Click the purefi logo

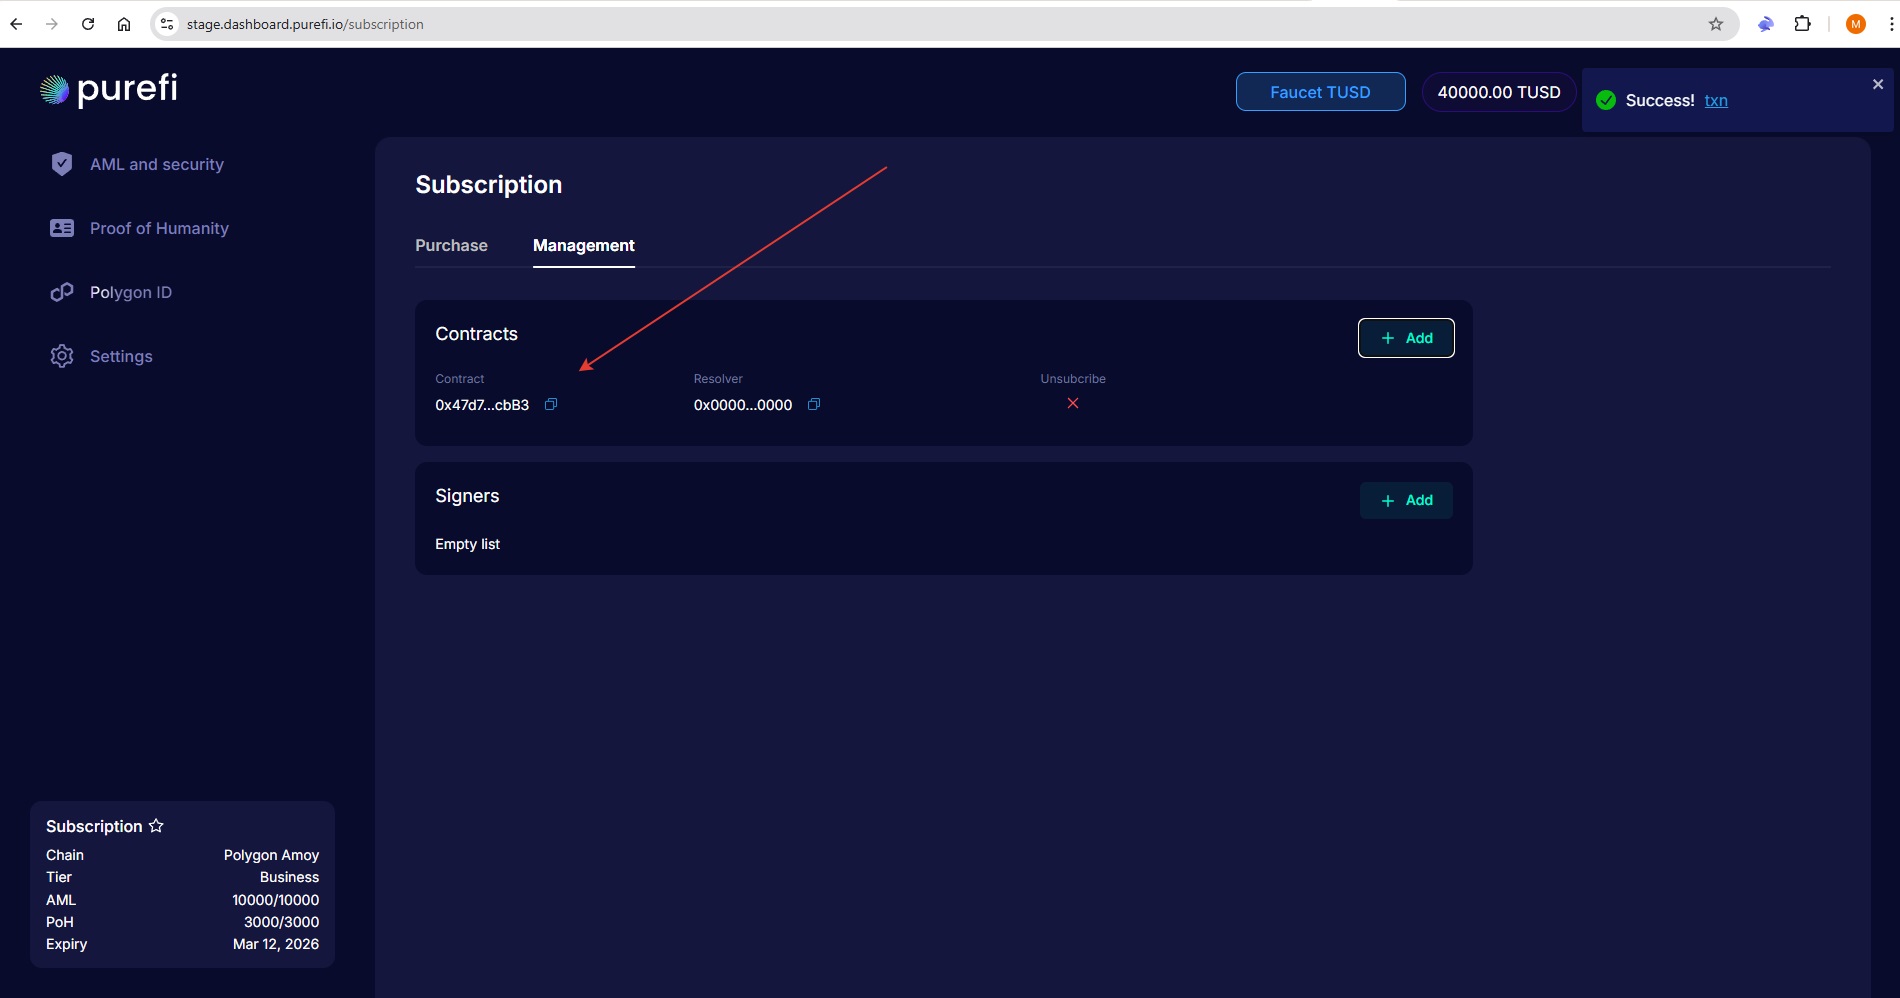[109, 89]
